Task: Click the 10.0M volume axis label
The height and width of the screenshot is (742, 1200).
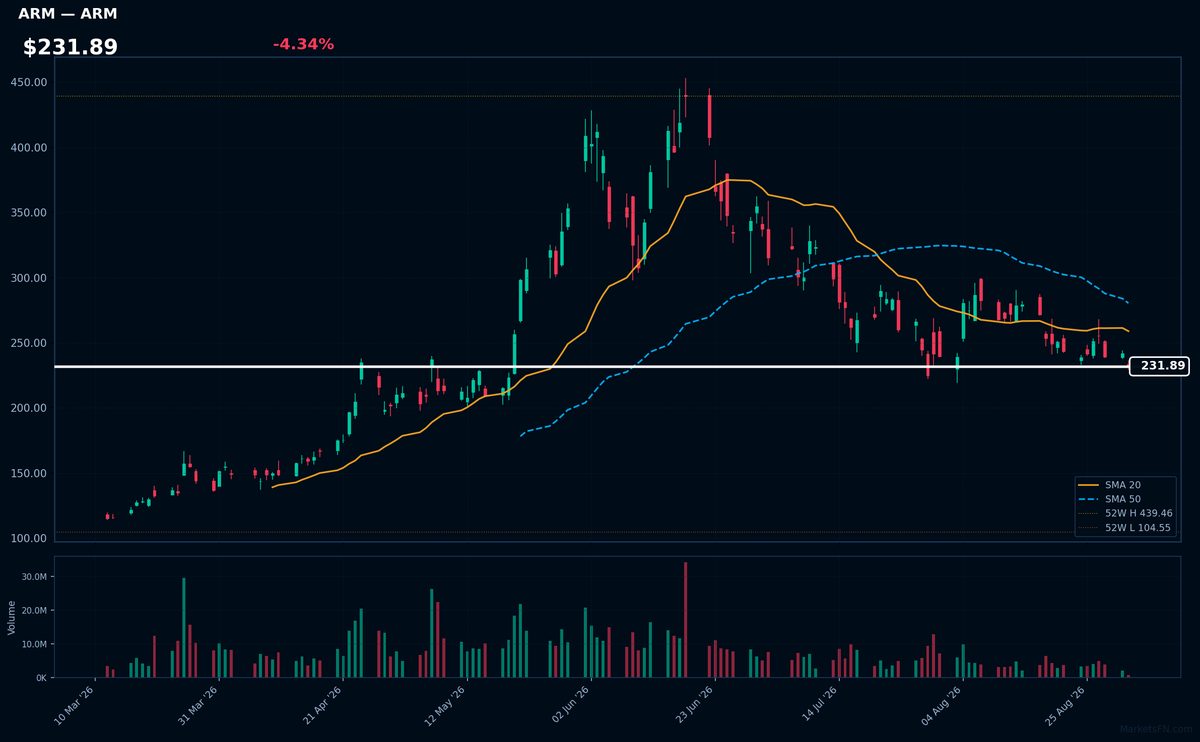Action: tap(34, 644)
